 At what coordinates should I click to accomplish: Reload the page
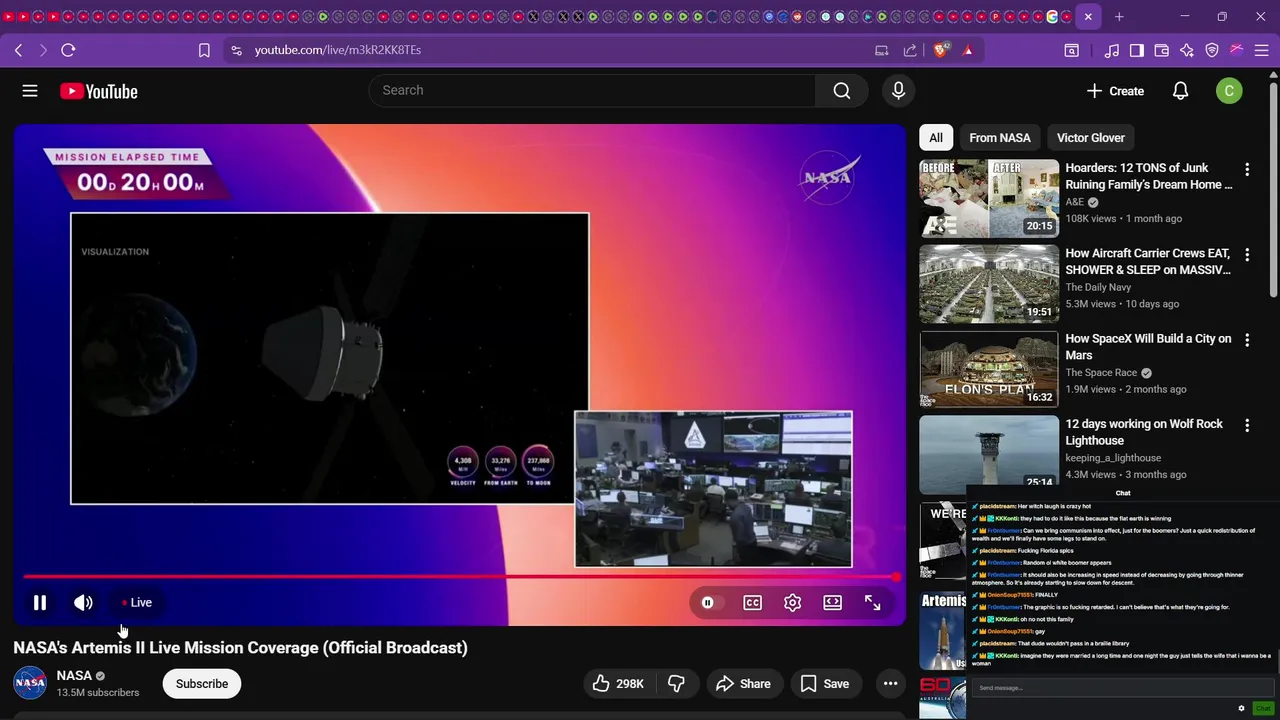pos(68,50)
